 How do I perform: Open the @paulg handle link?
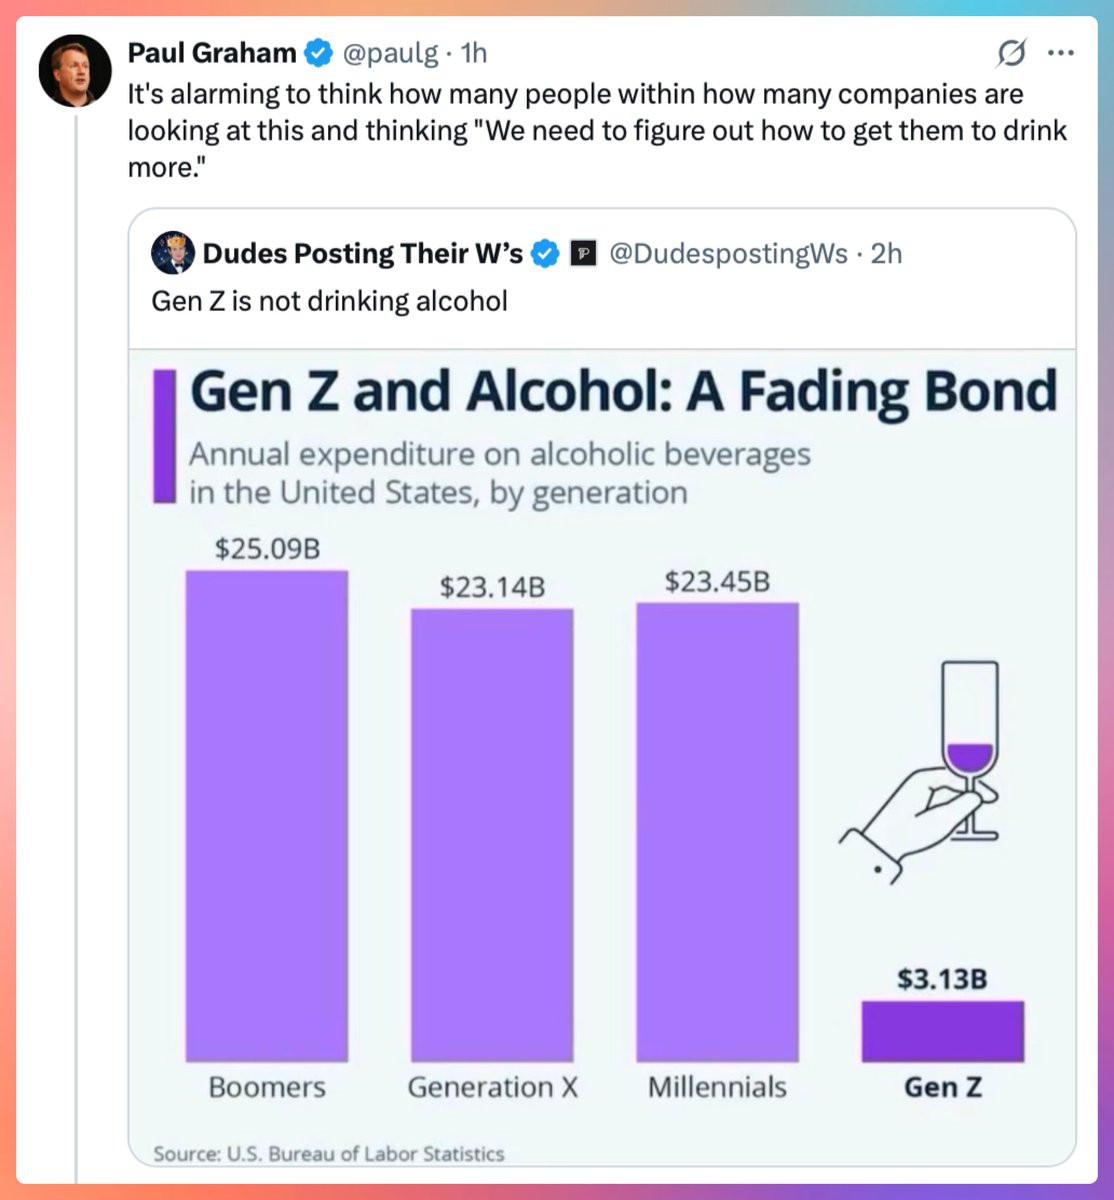click(x=390, y=53)
